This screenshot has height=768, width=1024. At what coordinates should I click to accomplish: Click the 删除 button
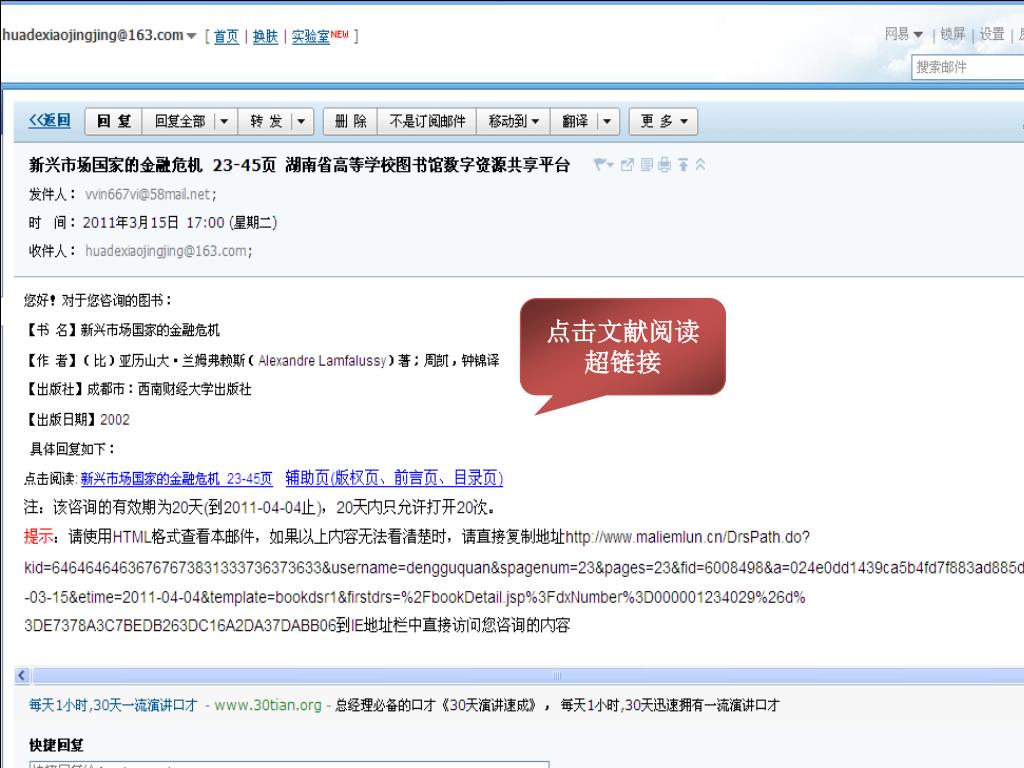[351, 121]
